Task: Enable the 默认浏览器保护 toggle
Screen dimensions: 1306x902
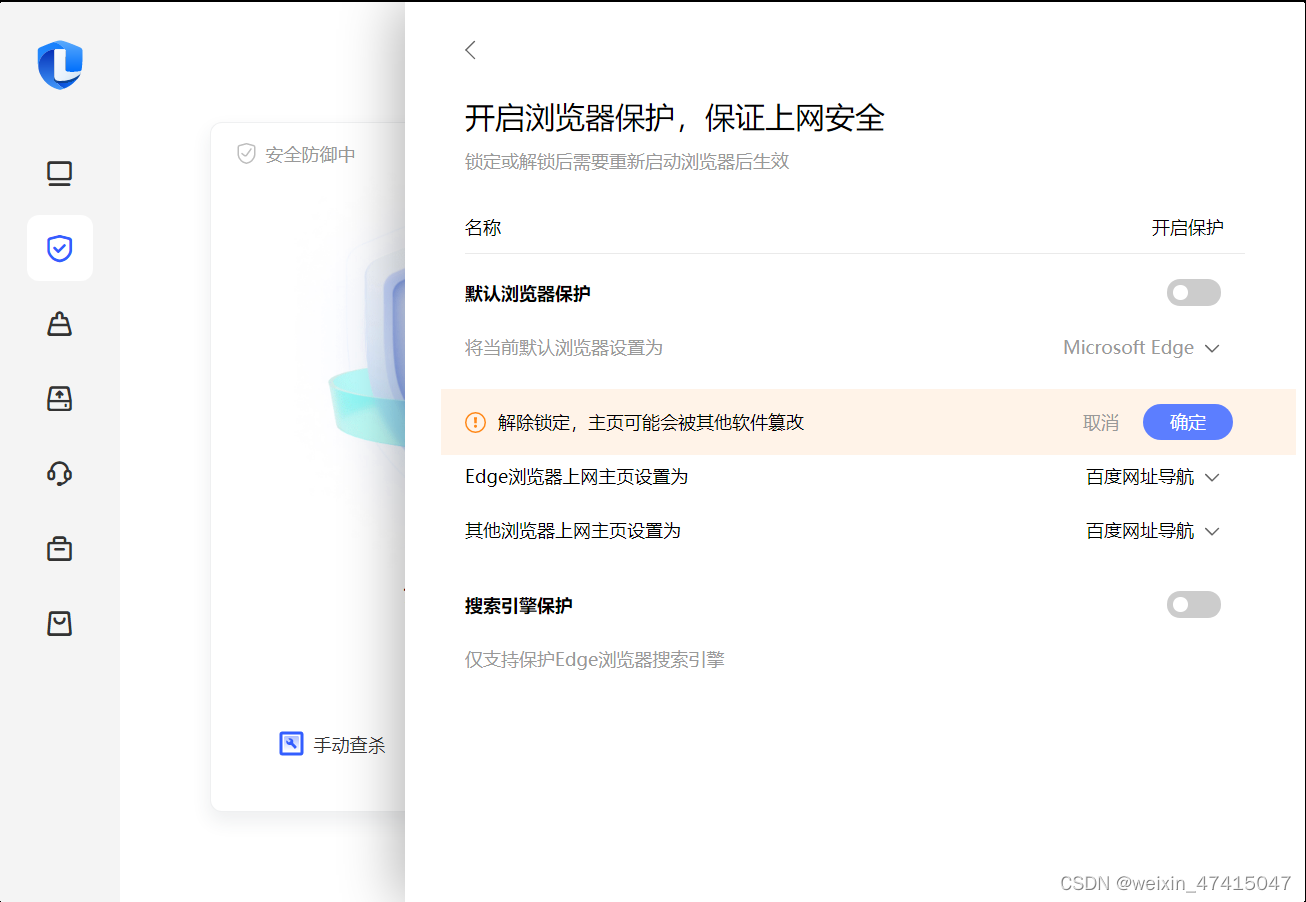Action: pos(1193,292)
